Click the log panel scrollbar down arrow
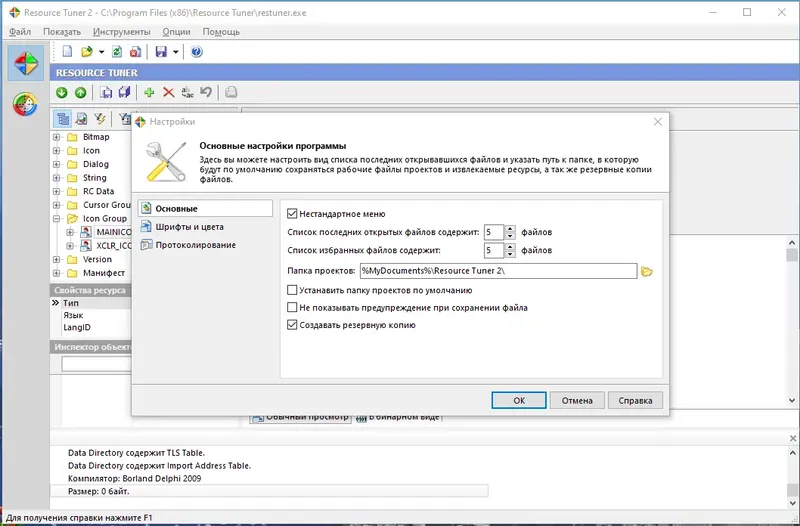 (793, 504)
